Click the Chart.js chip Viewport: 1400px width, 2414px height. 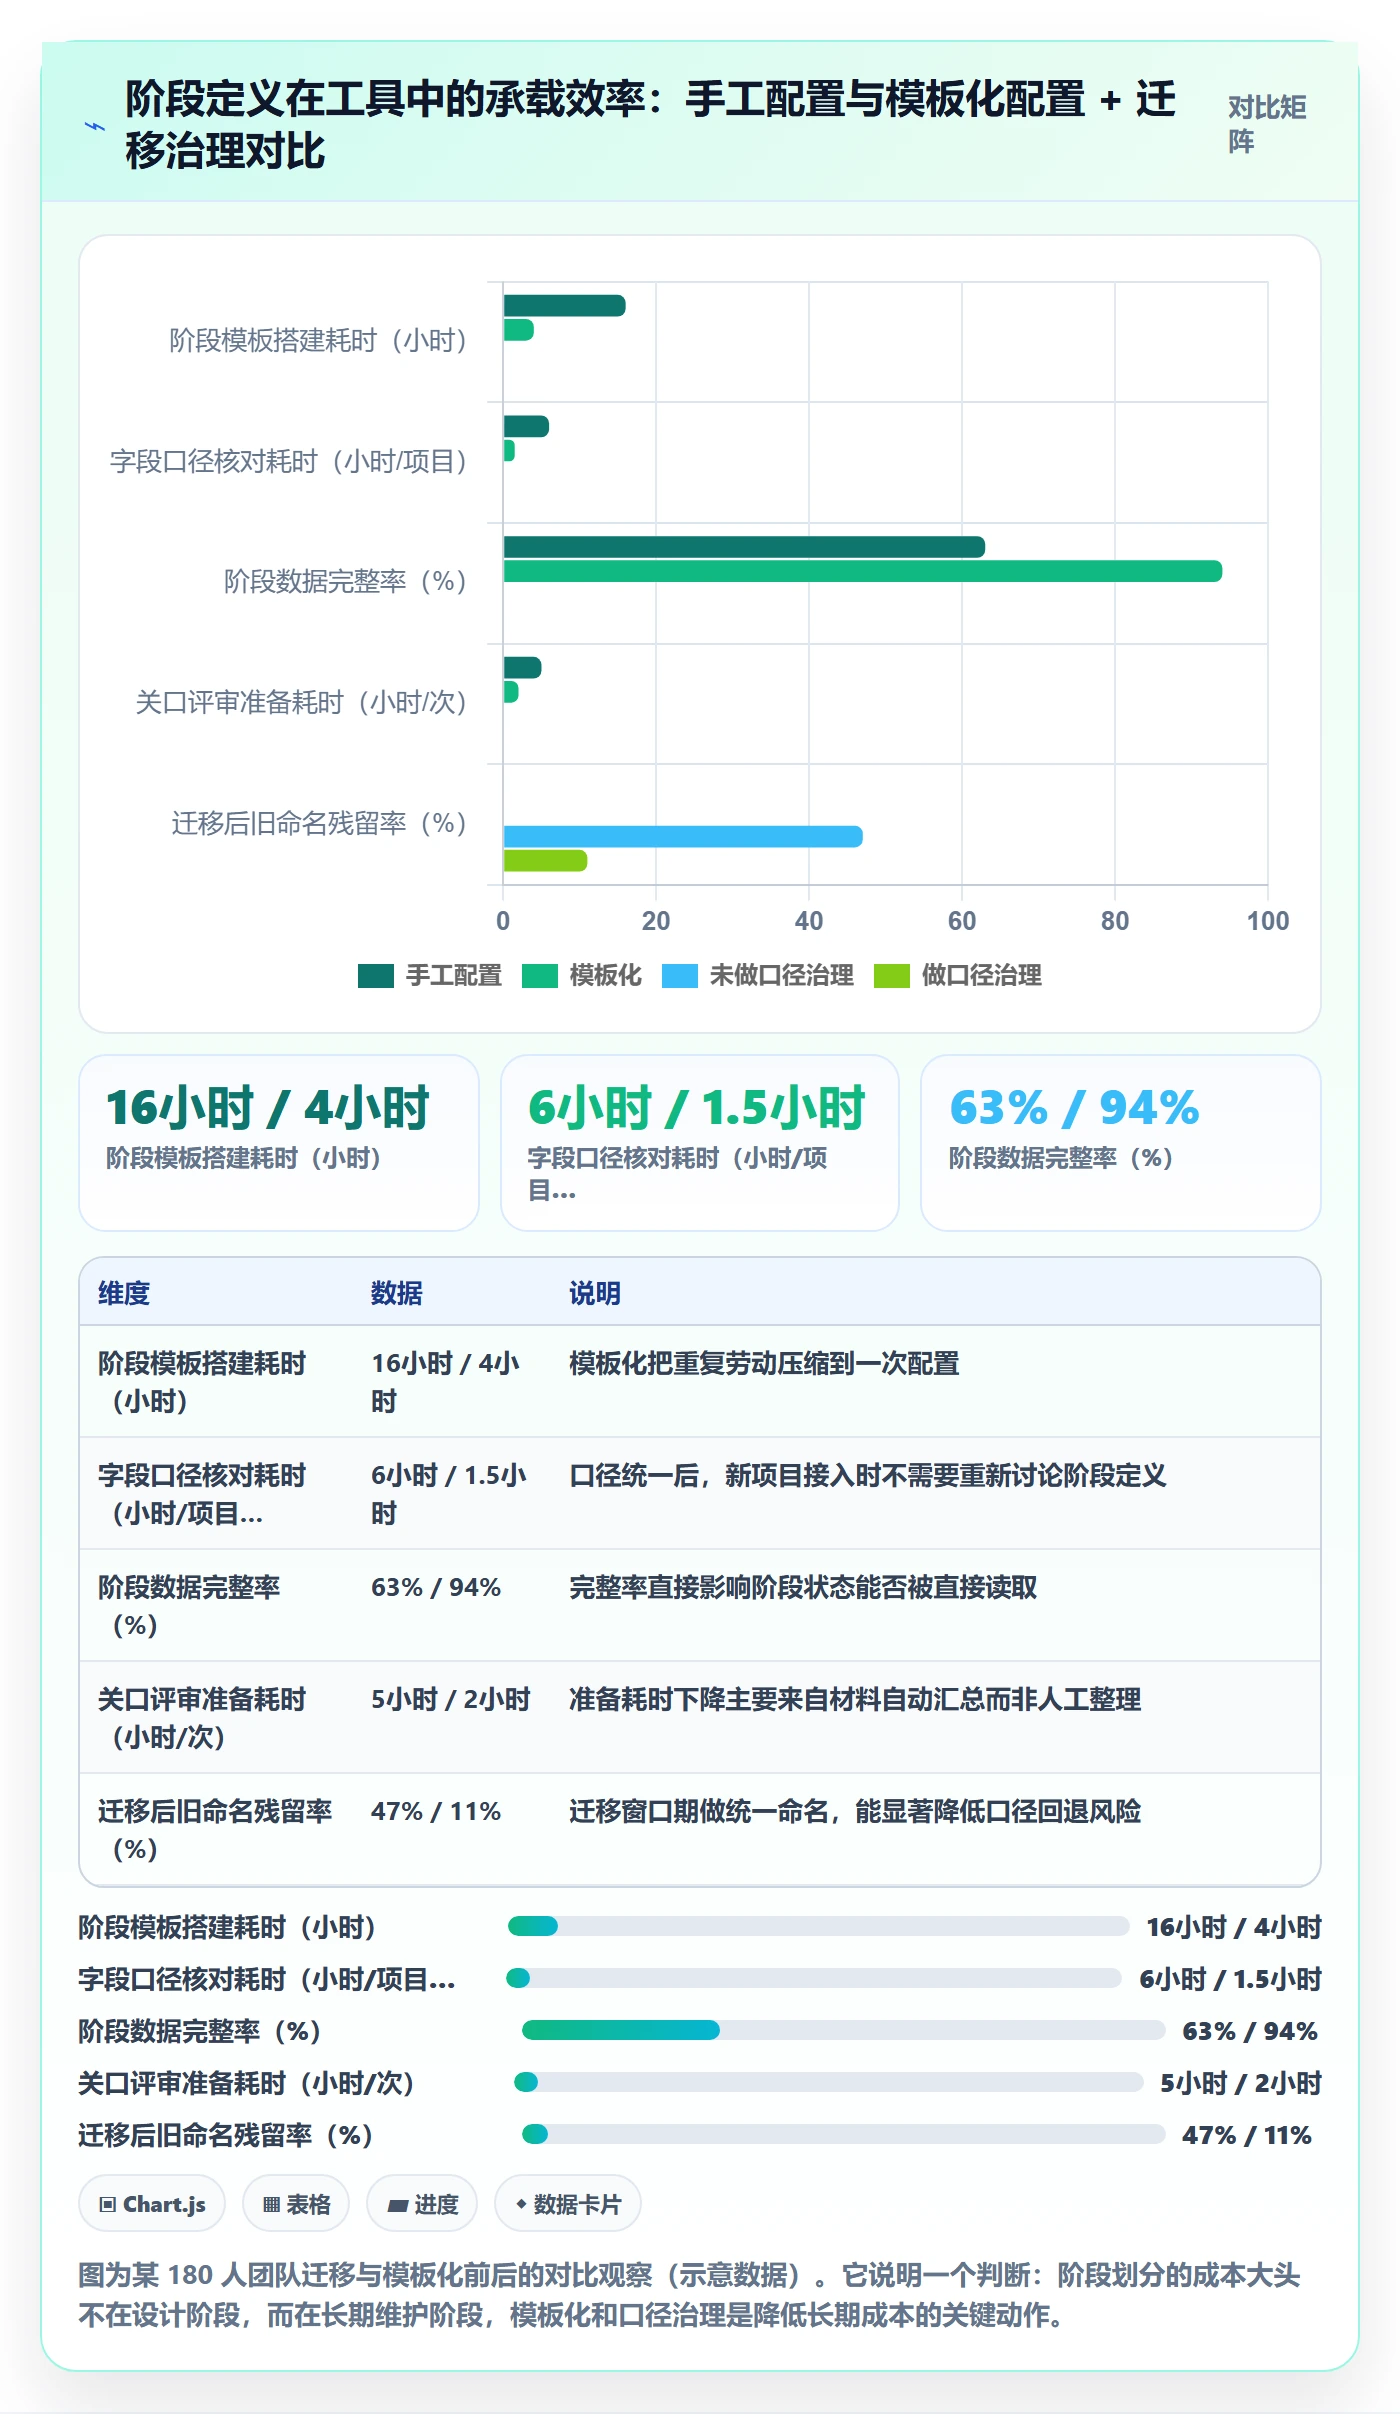152,2204
